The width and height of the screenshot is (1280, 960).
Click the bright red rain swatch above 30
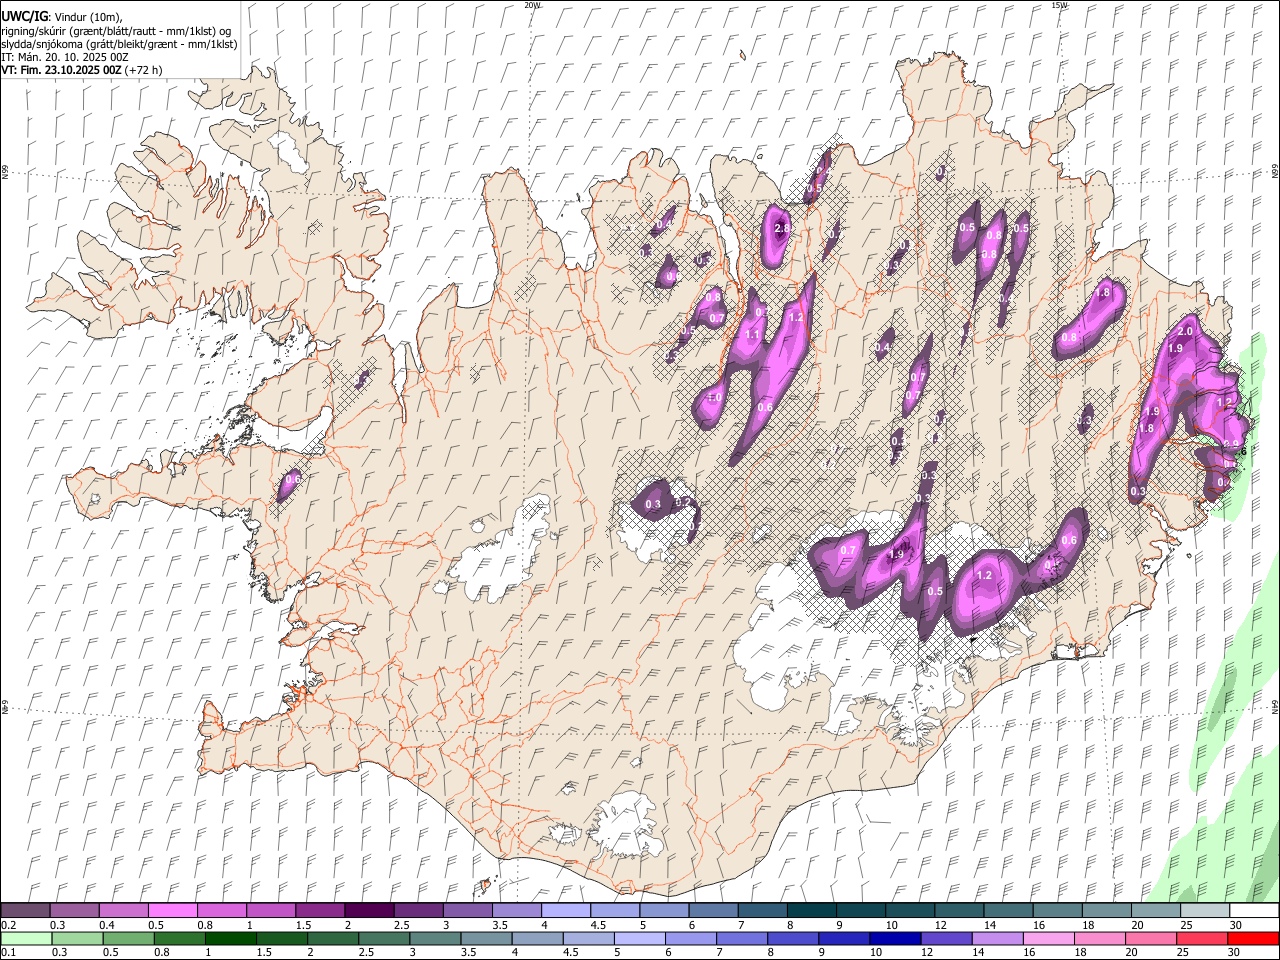(x=1252, y=939)
